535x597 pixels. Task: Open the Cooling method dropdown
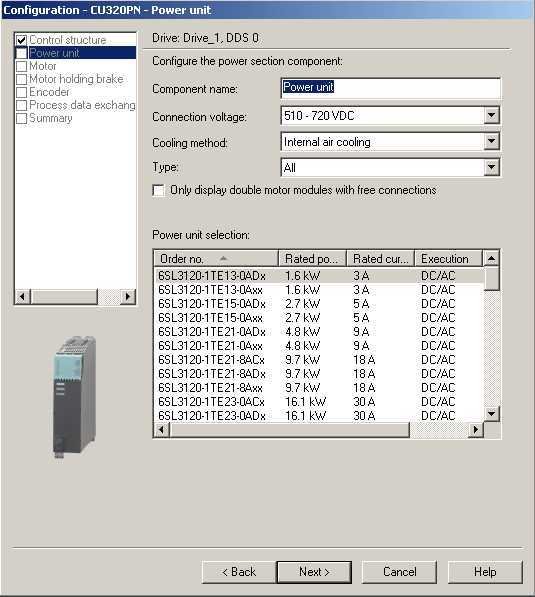coord(491,142)
